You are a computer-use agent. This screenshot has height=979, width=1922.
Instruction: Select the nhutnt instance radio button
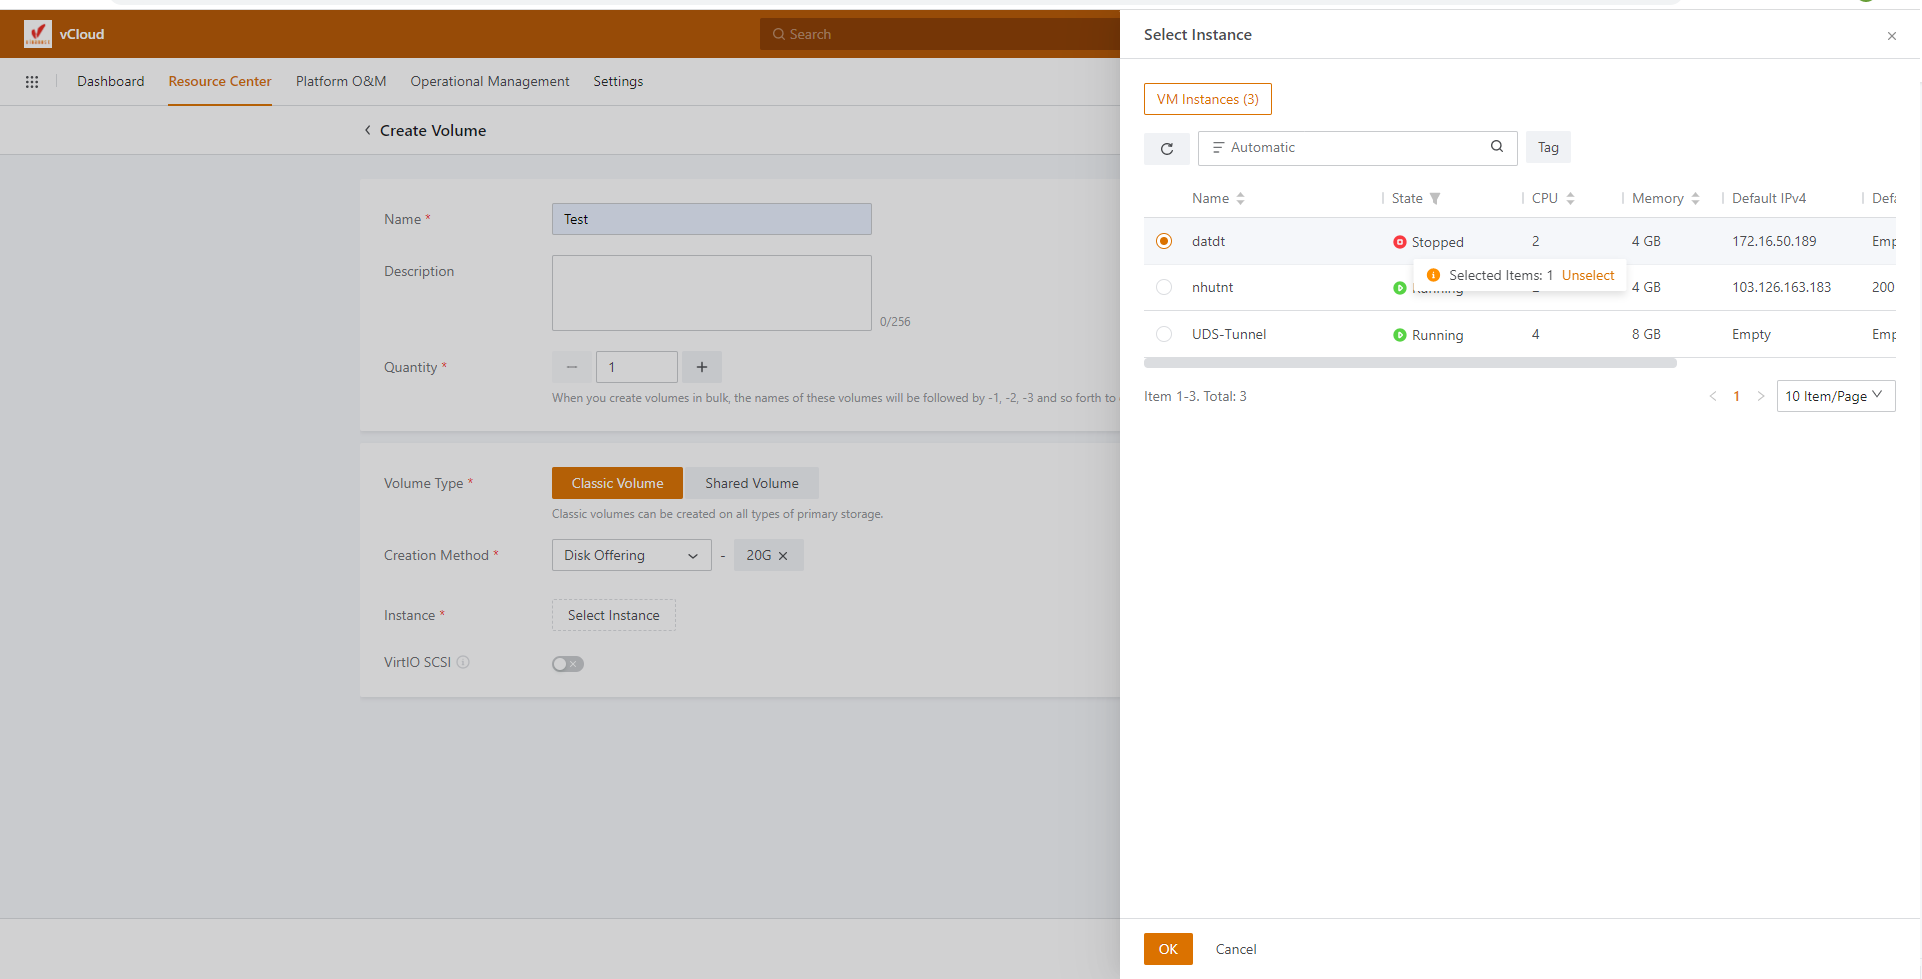coord(1164,288)
